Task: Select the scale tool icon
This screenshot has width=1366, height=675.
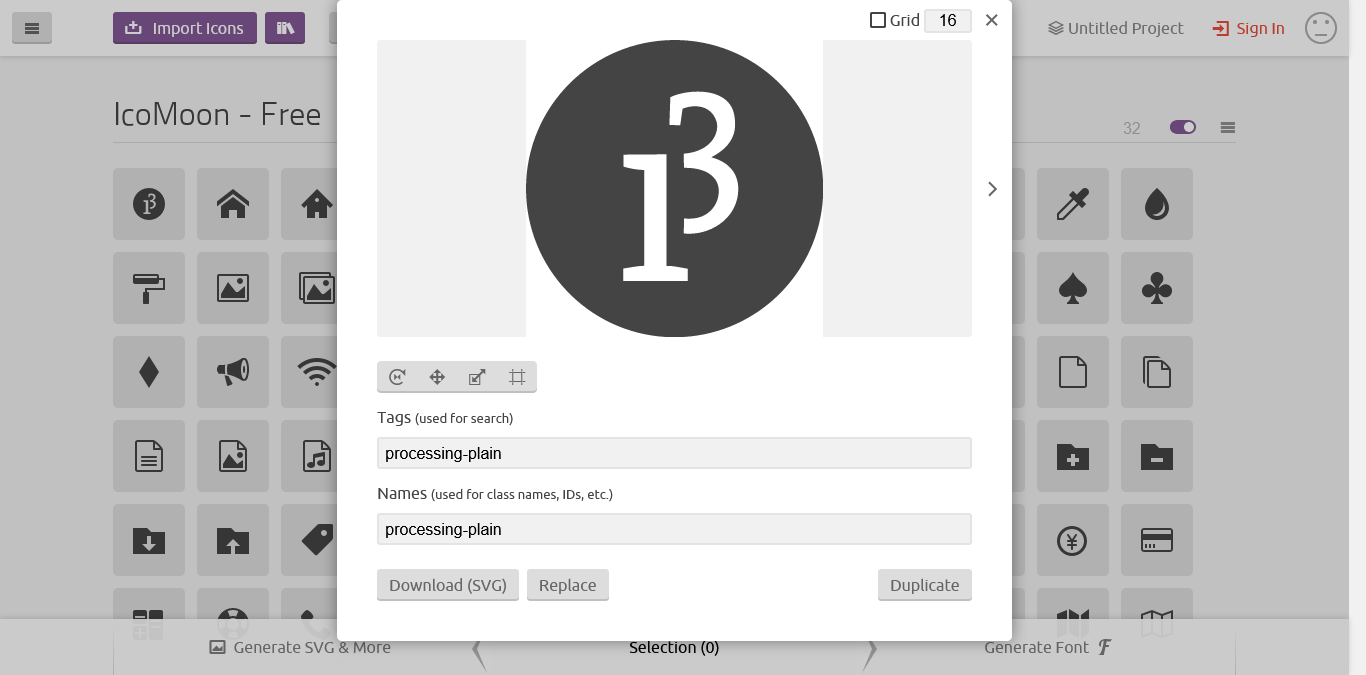Action: [477, 377]
